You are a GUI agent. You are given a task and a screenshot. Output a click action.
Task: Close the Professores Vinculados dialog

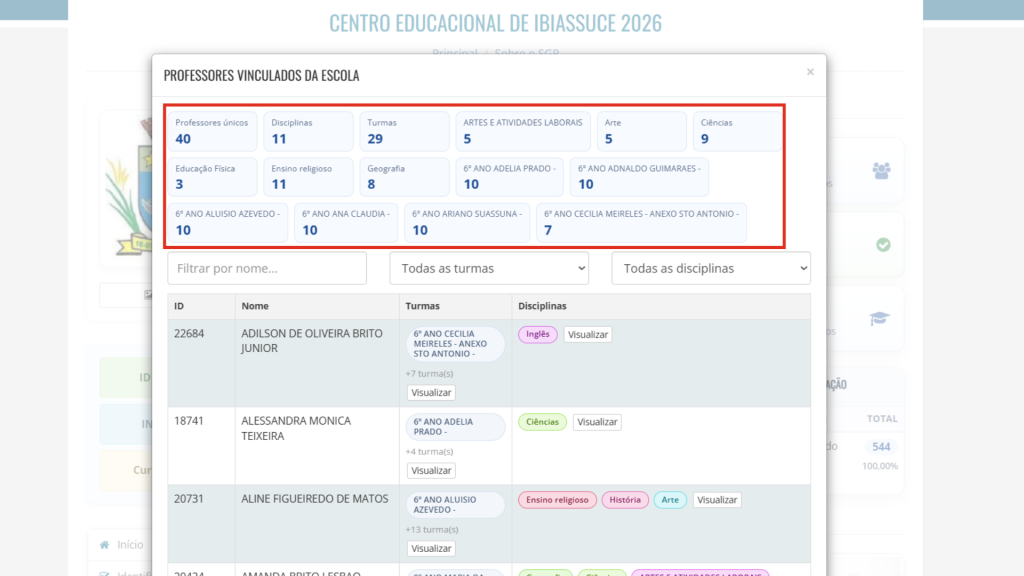[810, 72]
